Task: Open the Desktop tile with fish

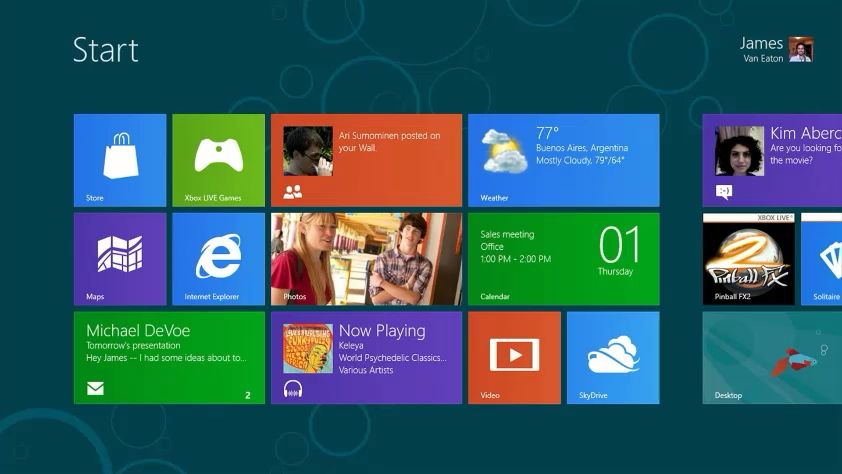Action: point(772,358)
